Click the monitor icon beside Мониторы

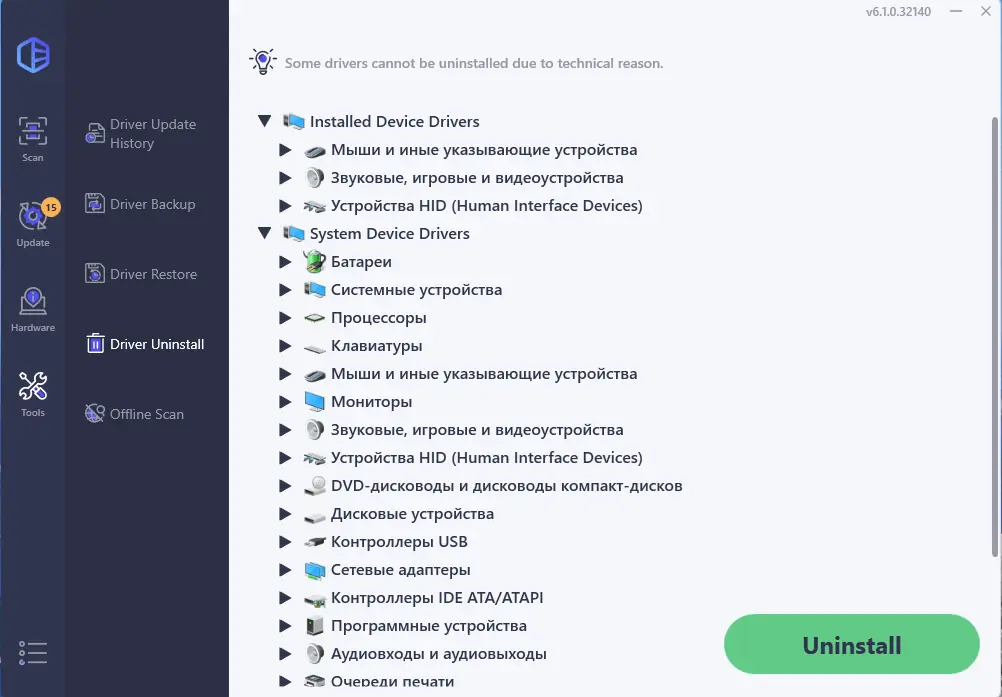(315, 402)
